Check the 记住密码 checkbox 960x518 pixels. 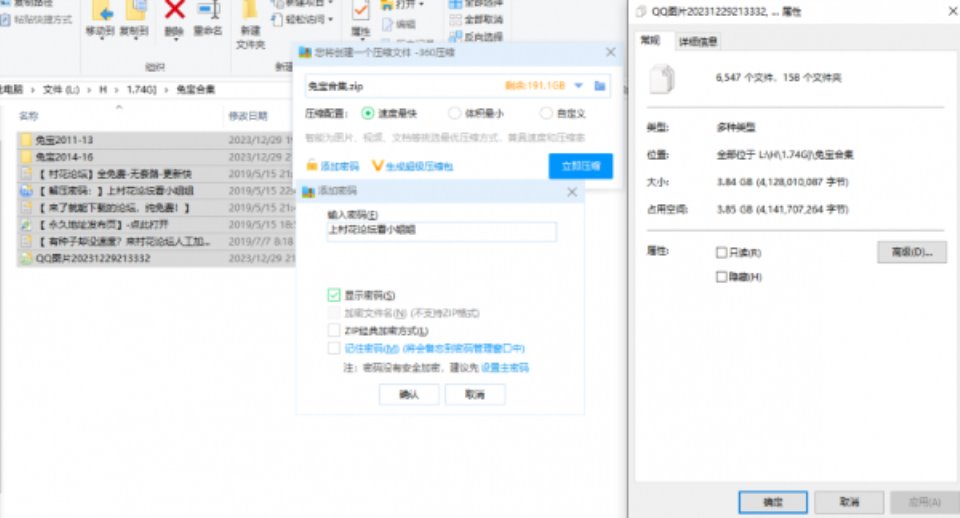pyautogui.click(x=334, y=348)
